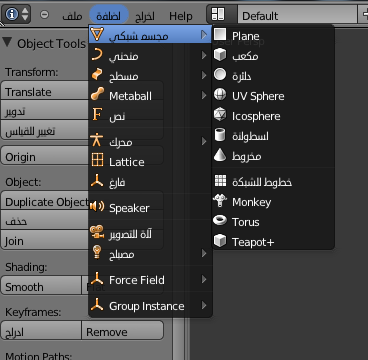Screen dimensions: 368x360
Task: Click the cube icon beside مكعب
Action: pos(220,55)
